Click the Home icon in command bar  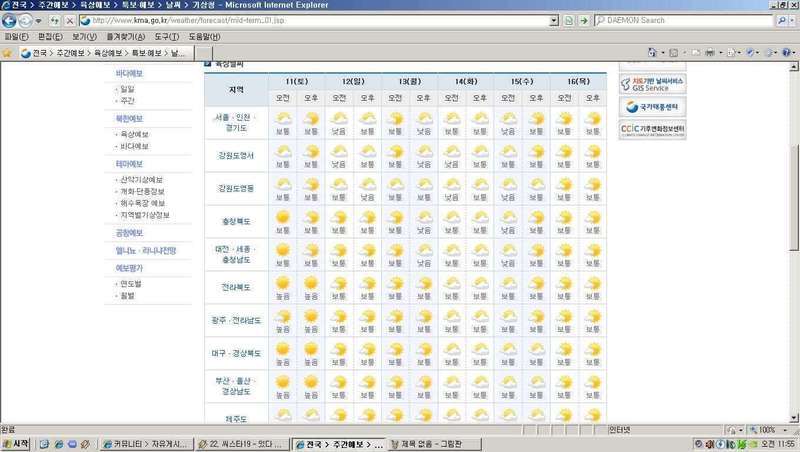[652, 52]
